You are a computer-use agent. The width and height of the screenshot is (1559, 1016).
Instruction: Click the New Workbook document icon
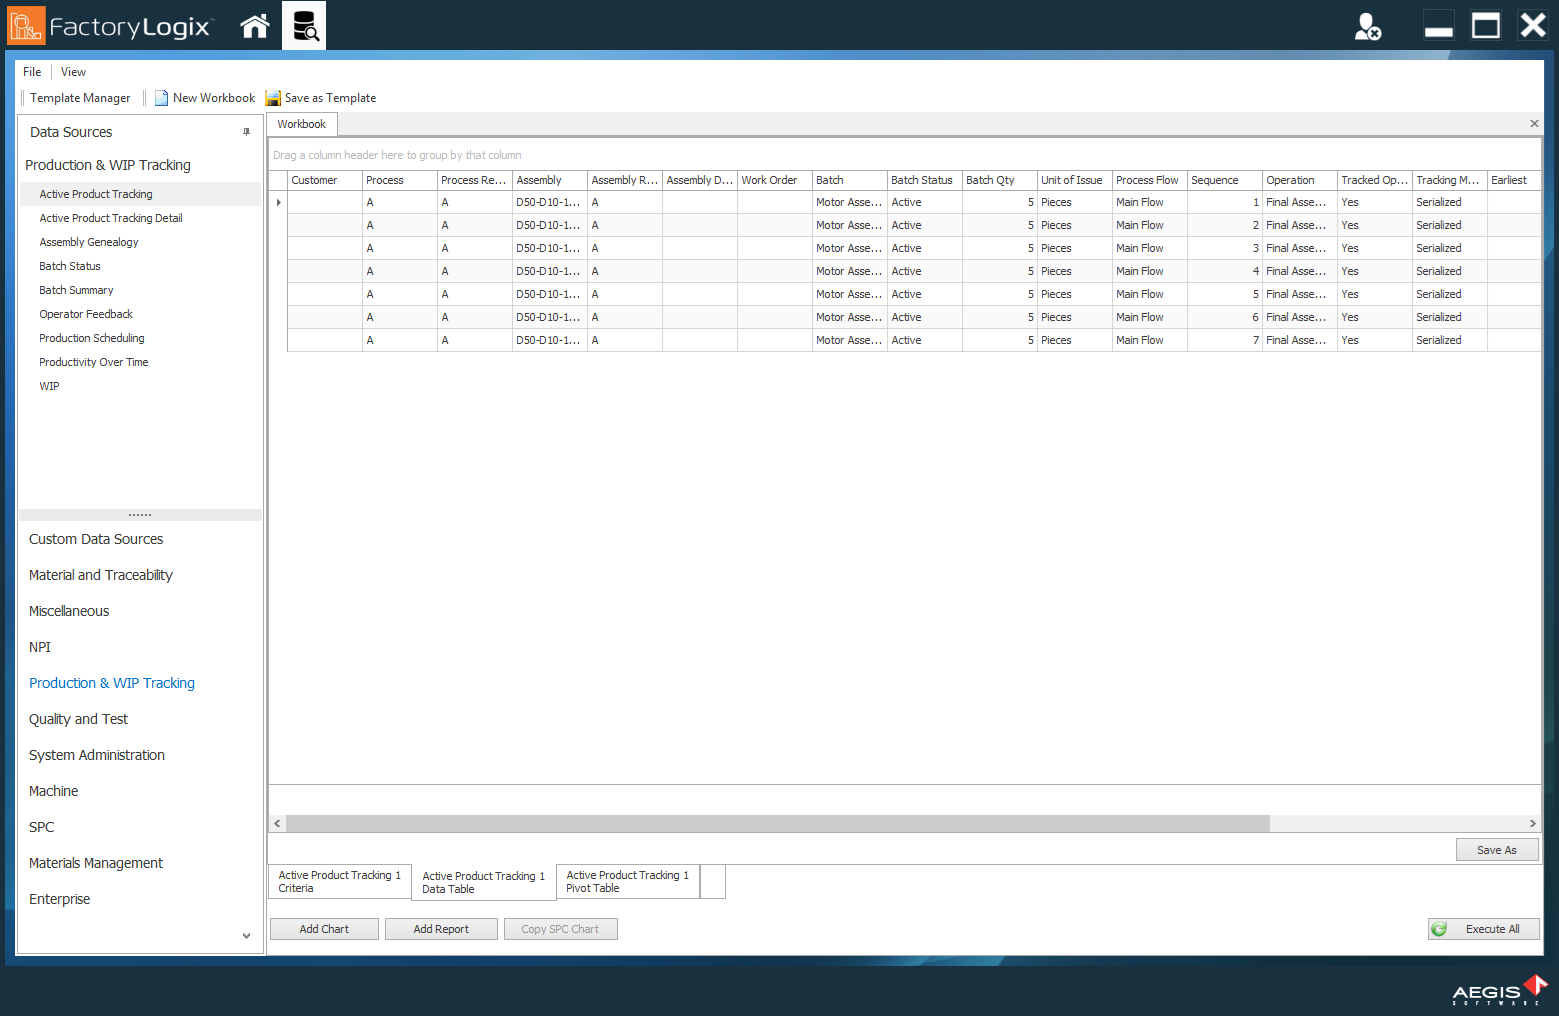point(161,97)
